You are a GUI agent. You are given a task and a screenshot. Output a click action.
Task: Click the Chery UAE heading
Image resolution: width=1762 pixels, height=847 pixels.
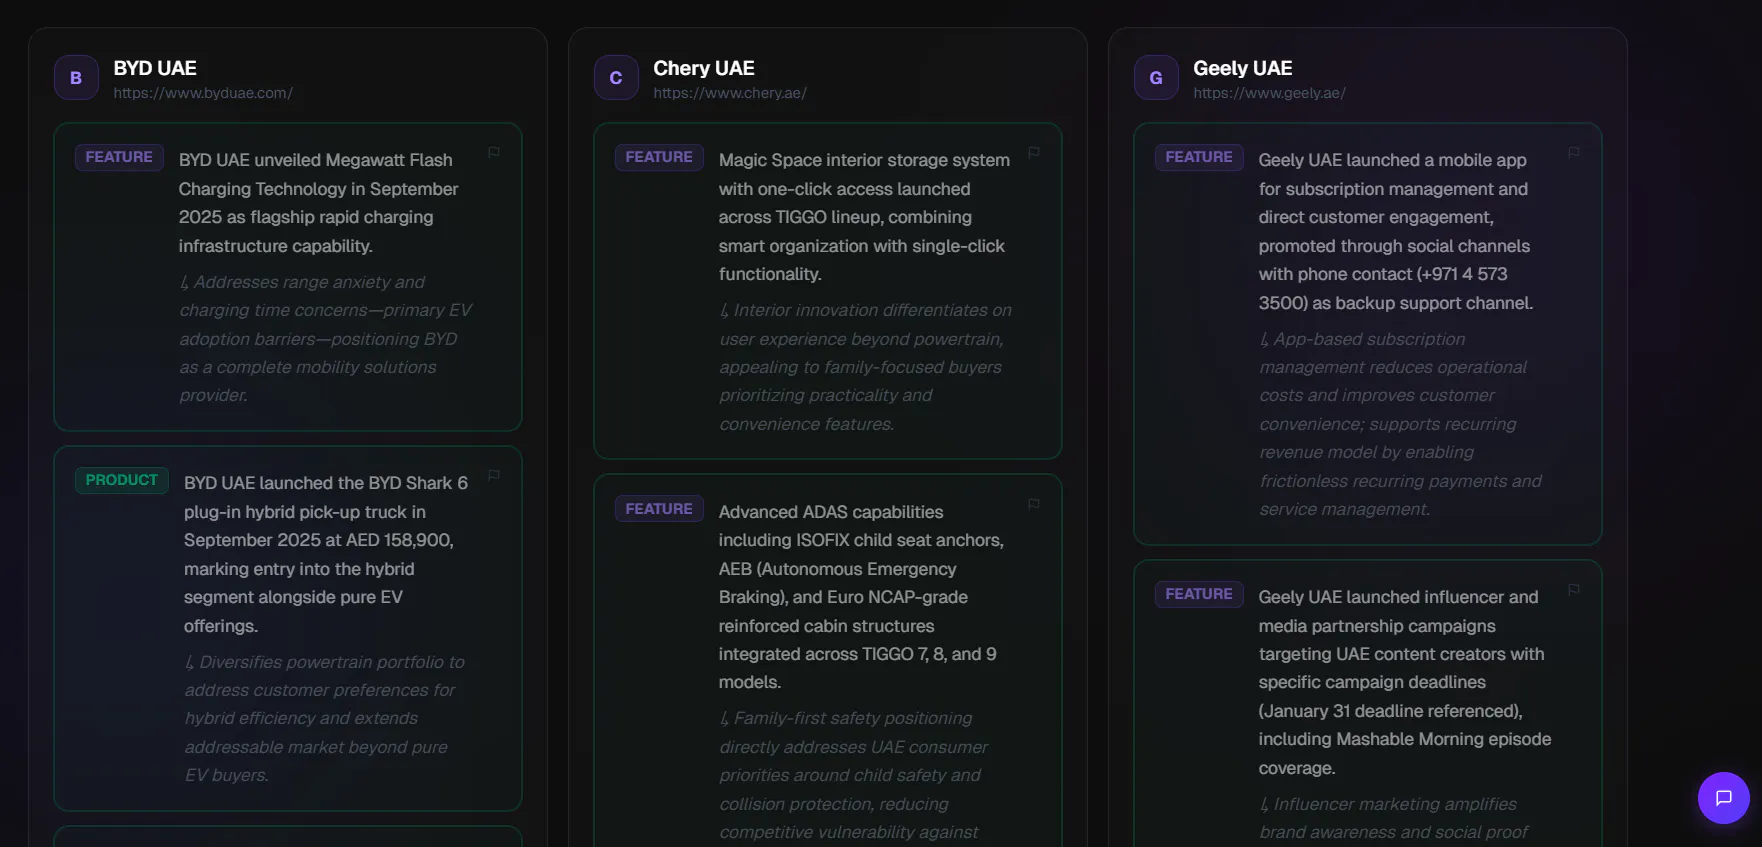click(704, 68)
